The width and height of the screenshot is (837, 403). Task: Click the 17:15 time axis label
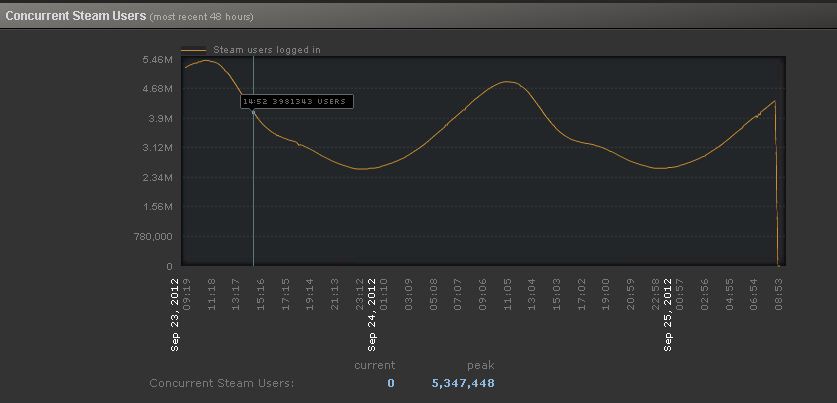pos(286,294)
